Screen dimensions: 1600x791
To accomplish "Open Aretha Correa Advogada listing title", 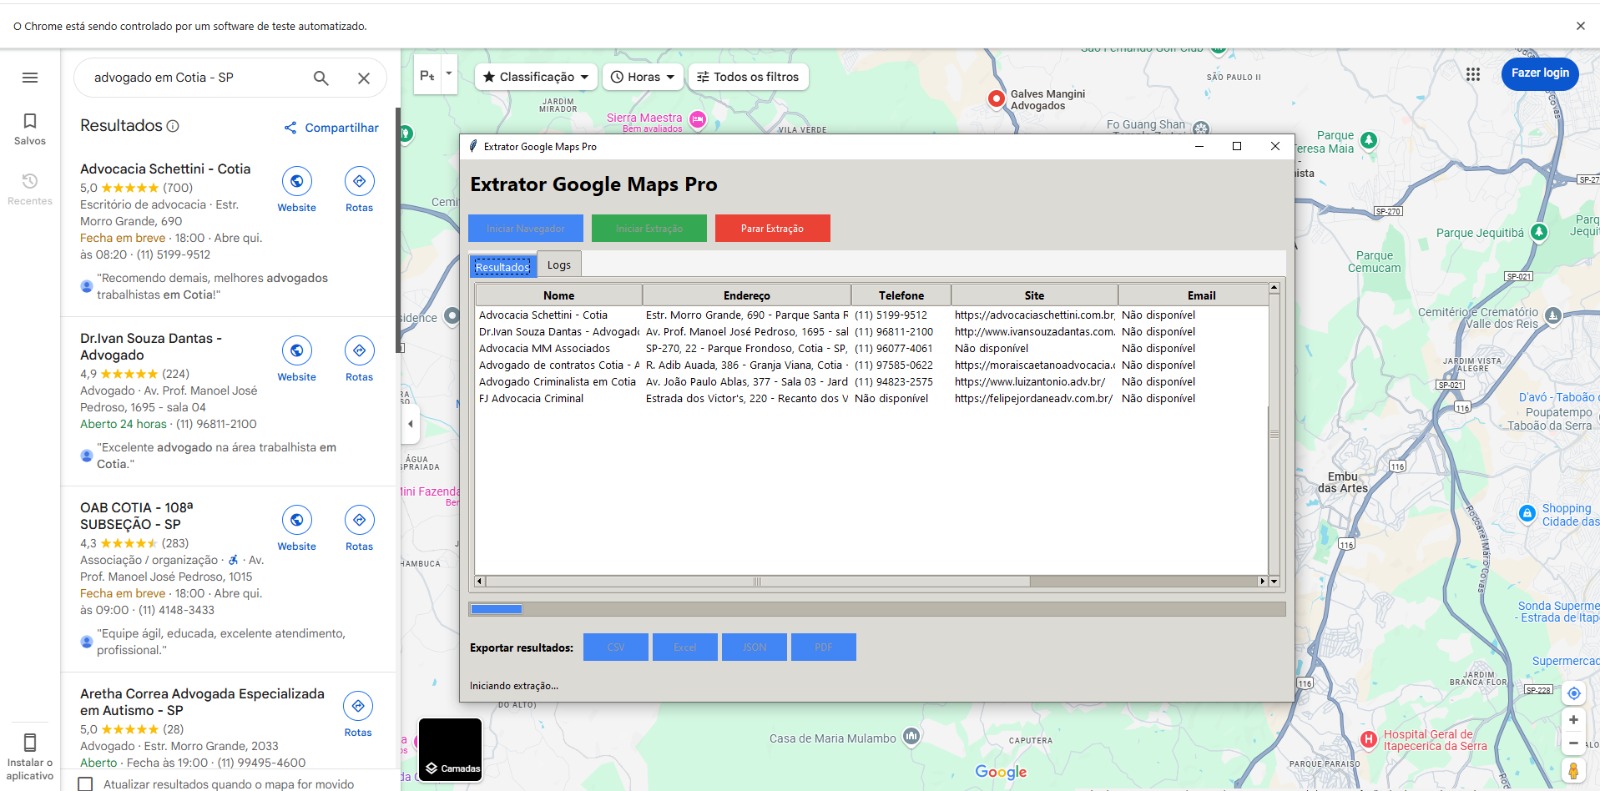I will tap(202, 702).
